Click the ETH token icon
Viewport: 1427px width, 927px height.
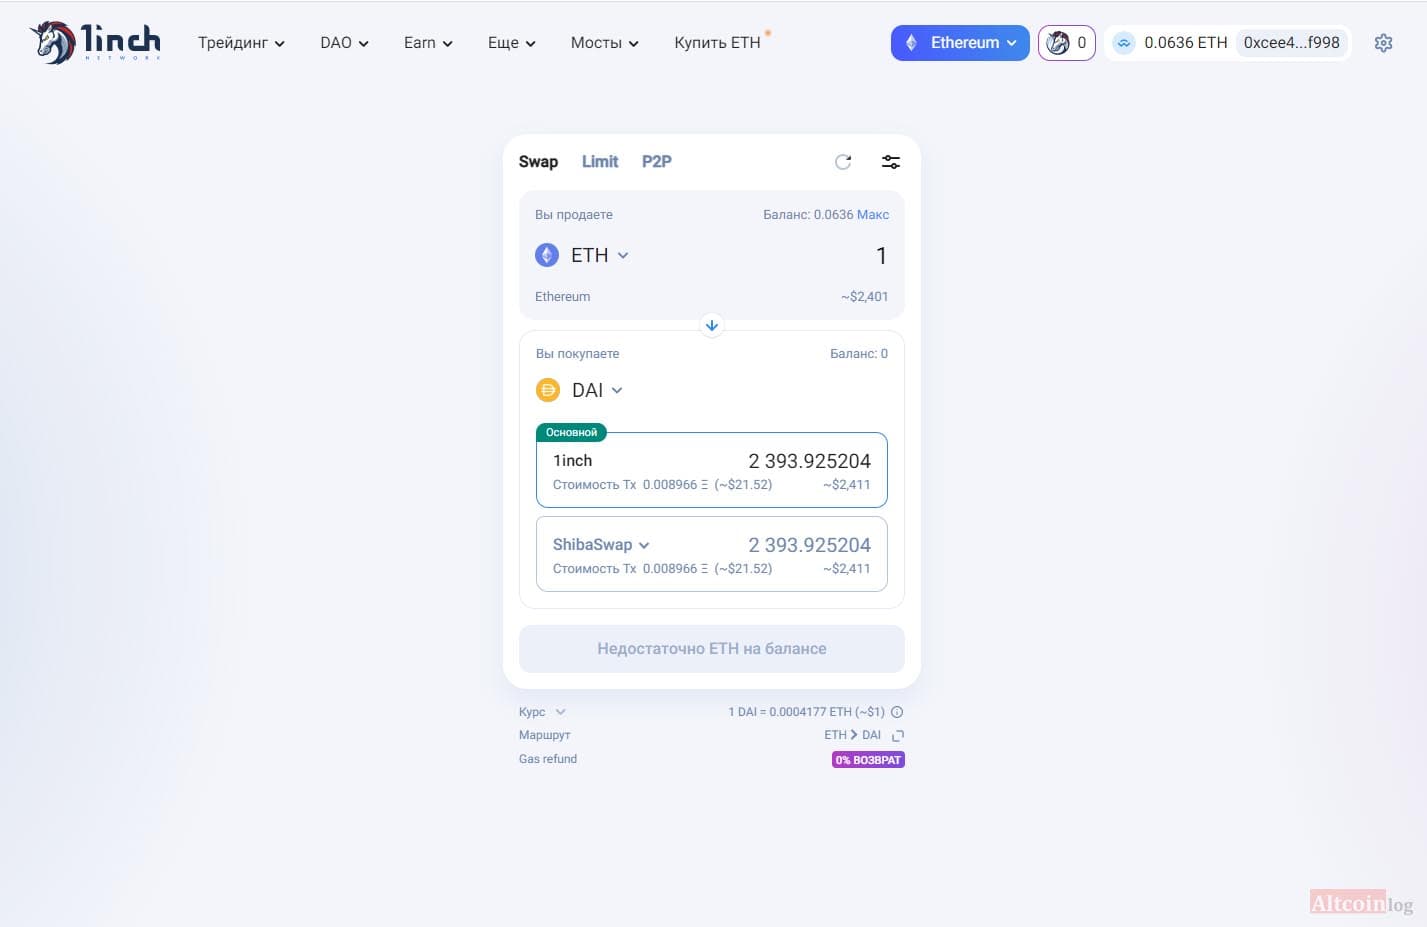pos(547,255)
